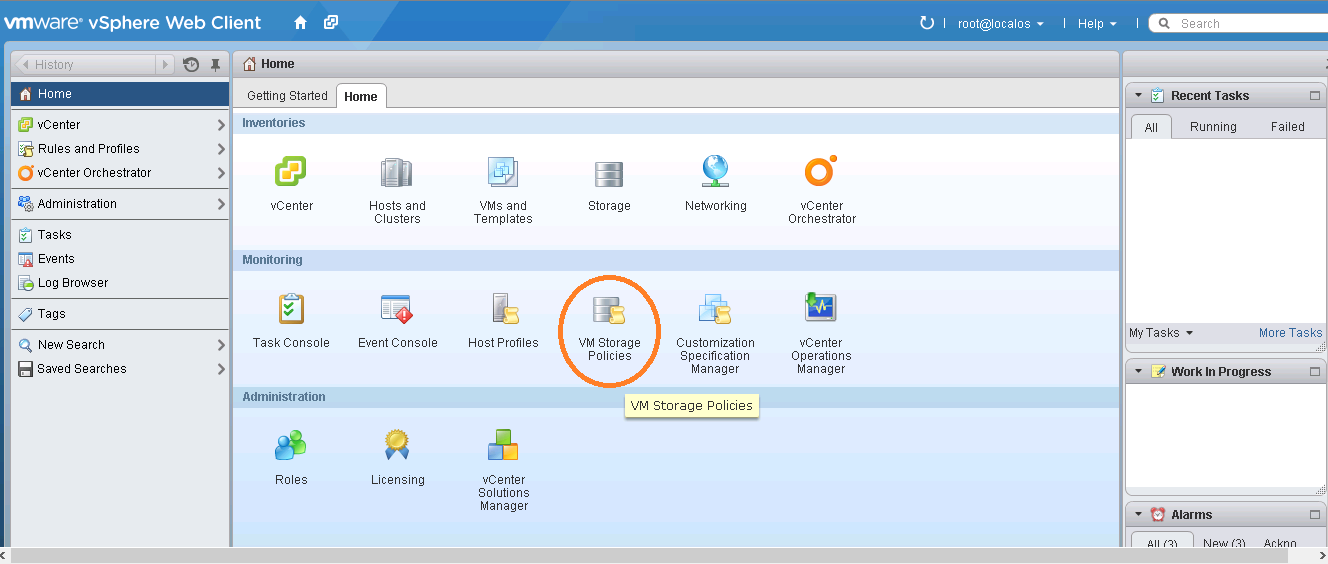Open the Storage inventory icon
The image size is (1328, 564).
click(x=609, y=174)
